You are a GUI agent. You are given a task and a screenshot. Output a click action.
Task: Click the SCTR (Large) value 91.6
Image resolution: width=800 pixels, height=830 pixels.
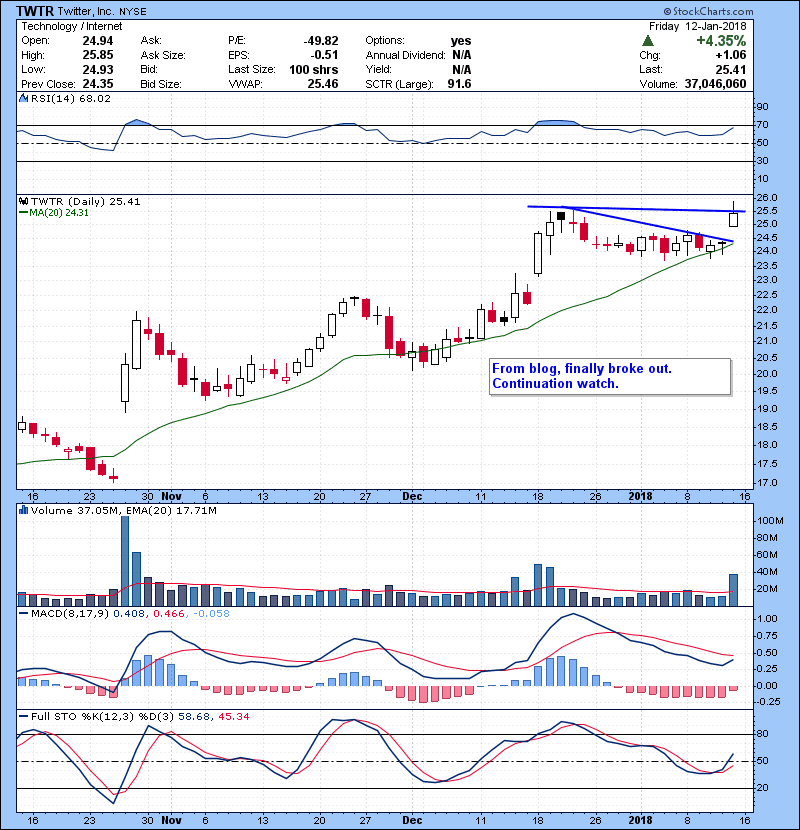[459, 84]
